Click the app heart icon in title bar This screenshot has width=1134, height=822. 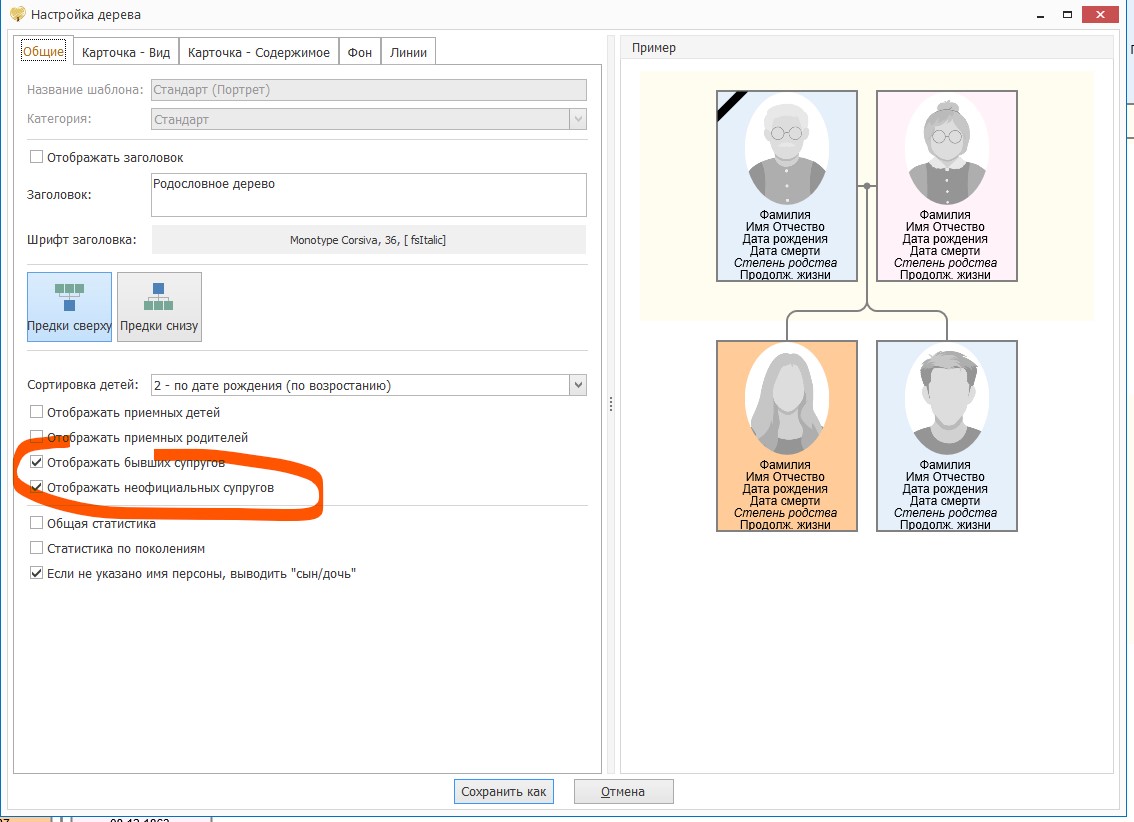[16, 15]
